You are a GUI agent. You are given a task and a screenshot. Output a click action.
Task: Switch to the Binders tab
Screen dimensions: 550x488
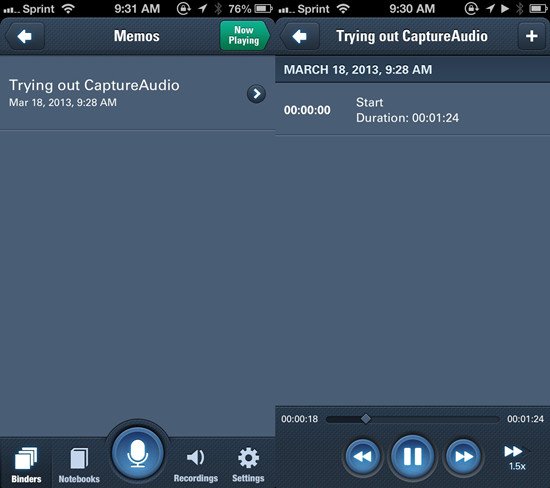26,464
